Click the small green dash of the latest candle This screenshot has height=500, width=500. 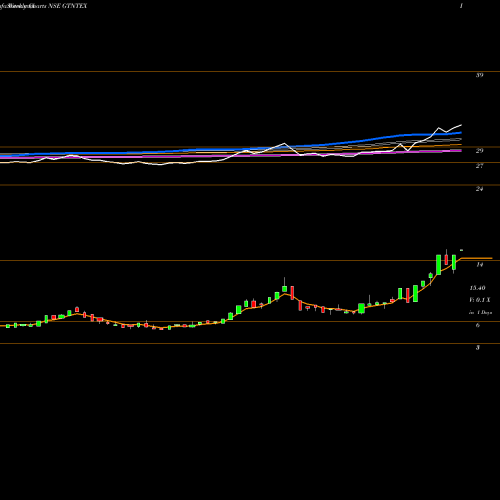pyautogui.click(x=462, y=250)
